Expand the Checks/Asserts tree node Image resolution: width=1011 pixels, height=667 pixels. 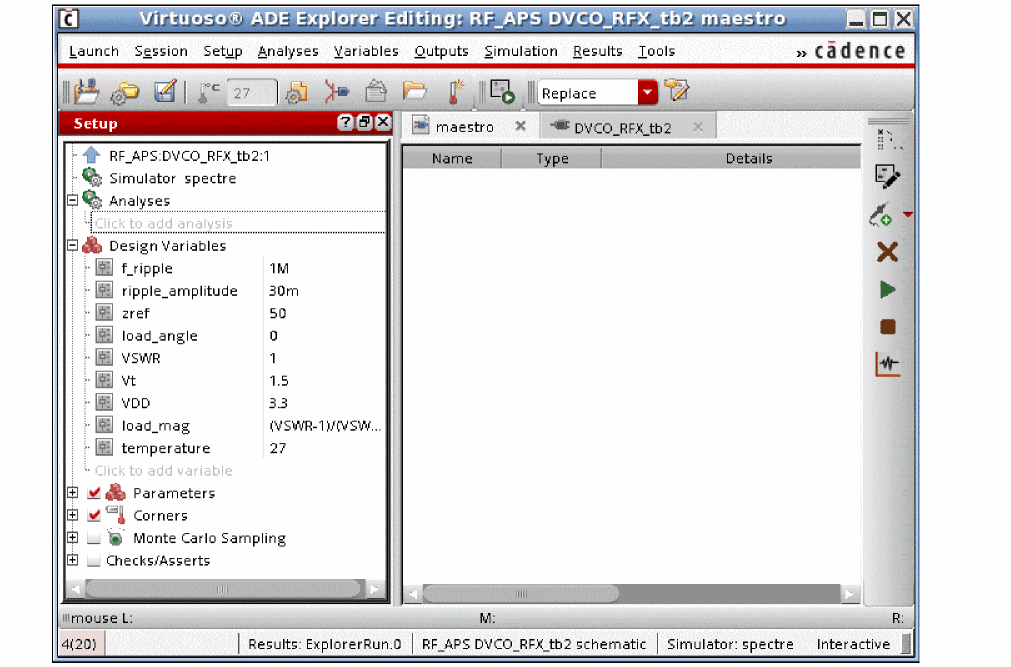click(72, 561)
